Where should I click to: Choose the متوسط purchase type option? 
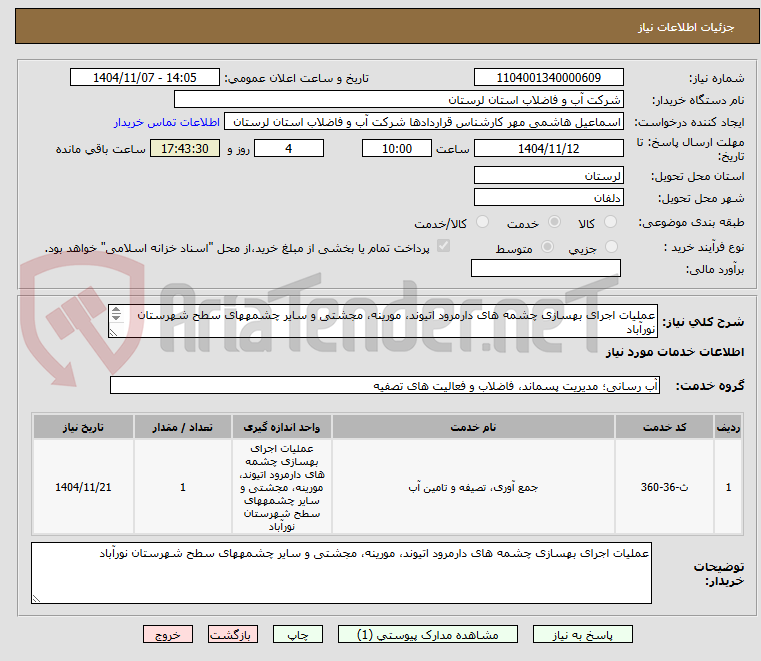547,247
